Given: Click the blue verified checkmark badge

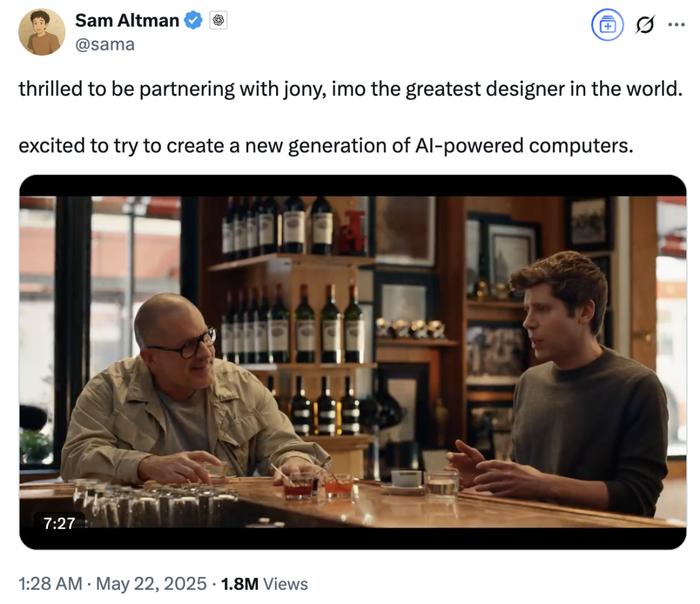Looking at the screenshot, I should coord(193,21).
